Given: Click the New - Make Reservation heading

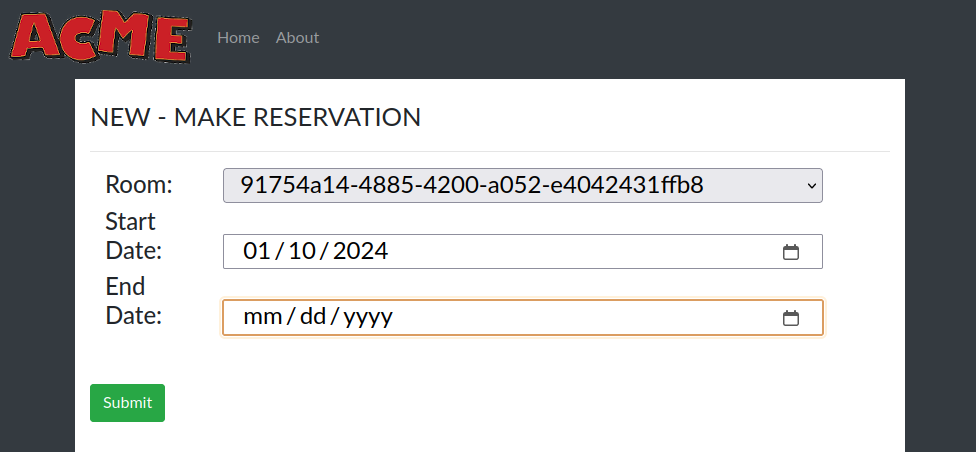Looking at the screenshot, I should tap(255, 117).
